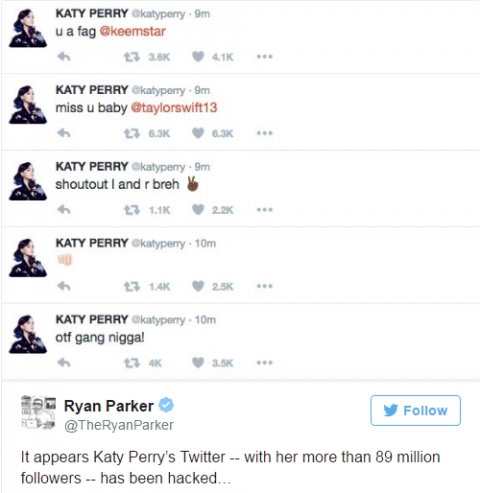This screenshot has width=480, height=493.
Task: Open the @TheRyanParker handle
Action: pos(119,425)
